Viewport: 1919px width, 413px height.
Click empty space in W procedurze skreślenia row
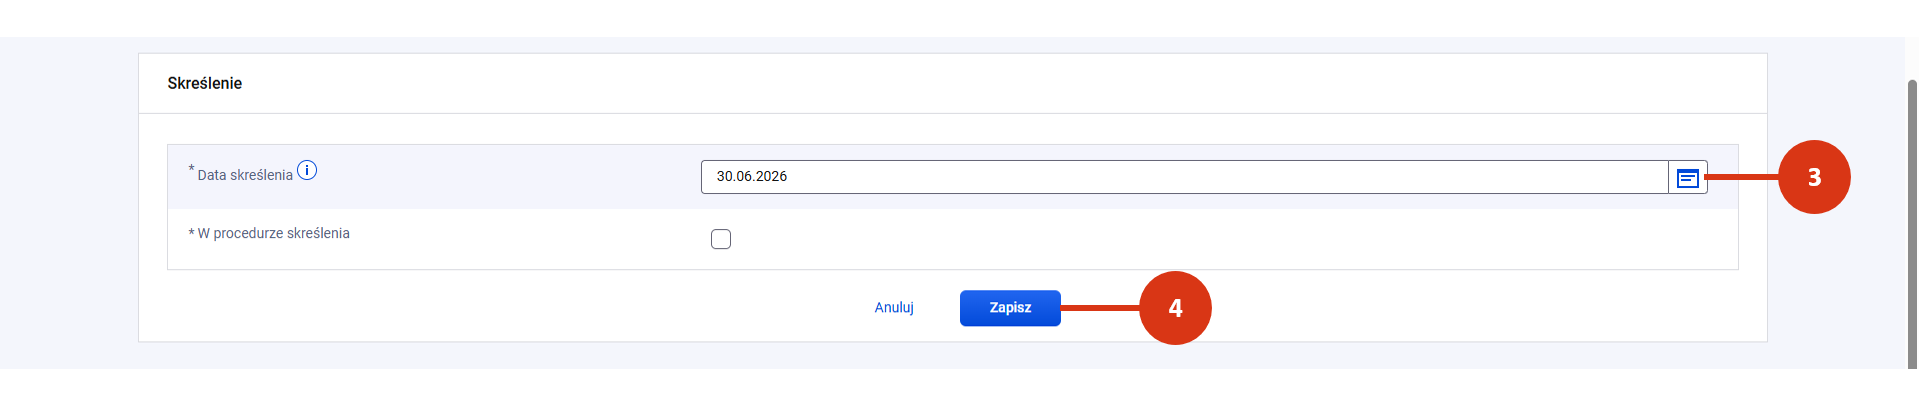coord(1200,239)
